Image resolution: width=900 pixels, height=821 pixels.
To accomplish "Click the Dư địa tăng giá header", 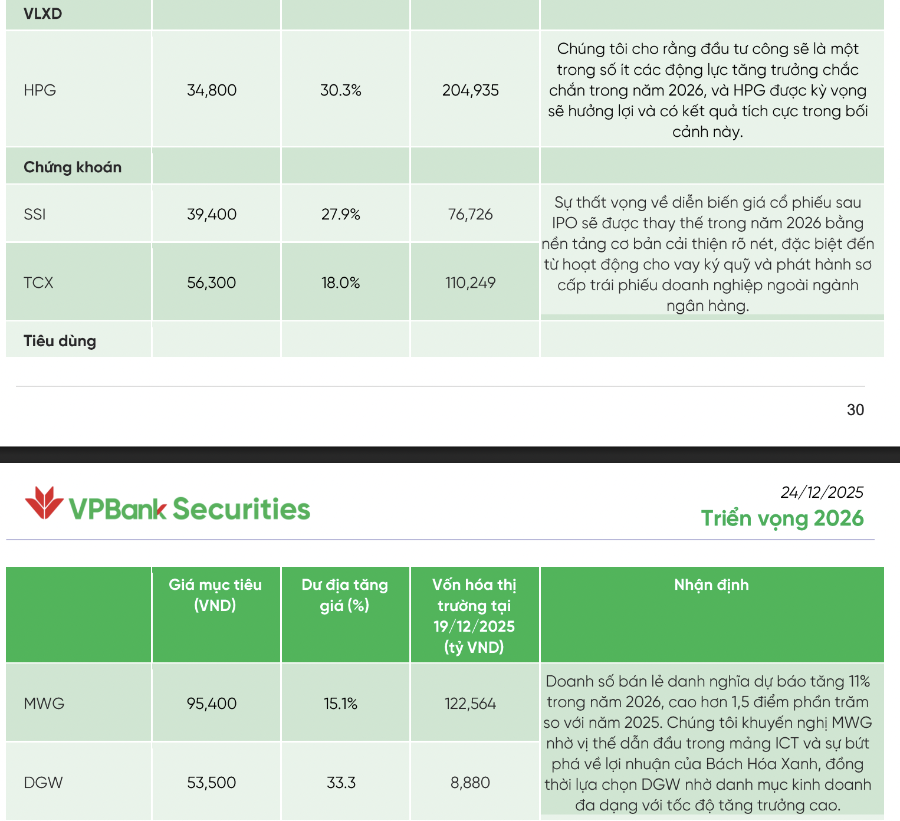I will click(x=345, y=595).
